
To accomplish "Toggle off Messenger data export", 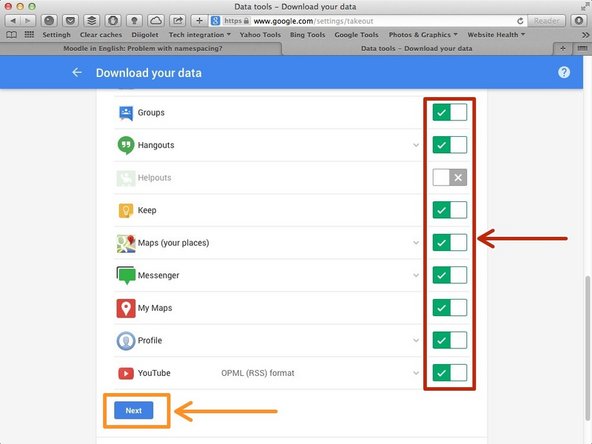I will [449, 275].
